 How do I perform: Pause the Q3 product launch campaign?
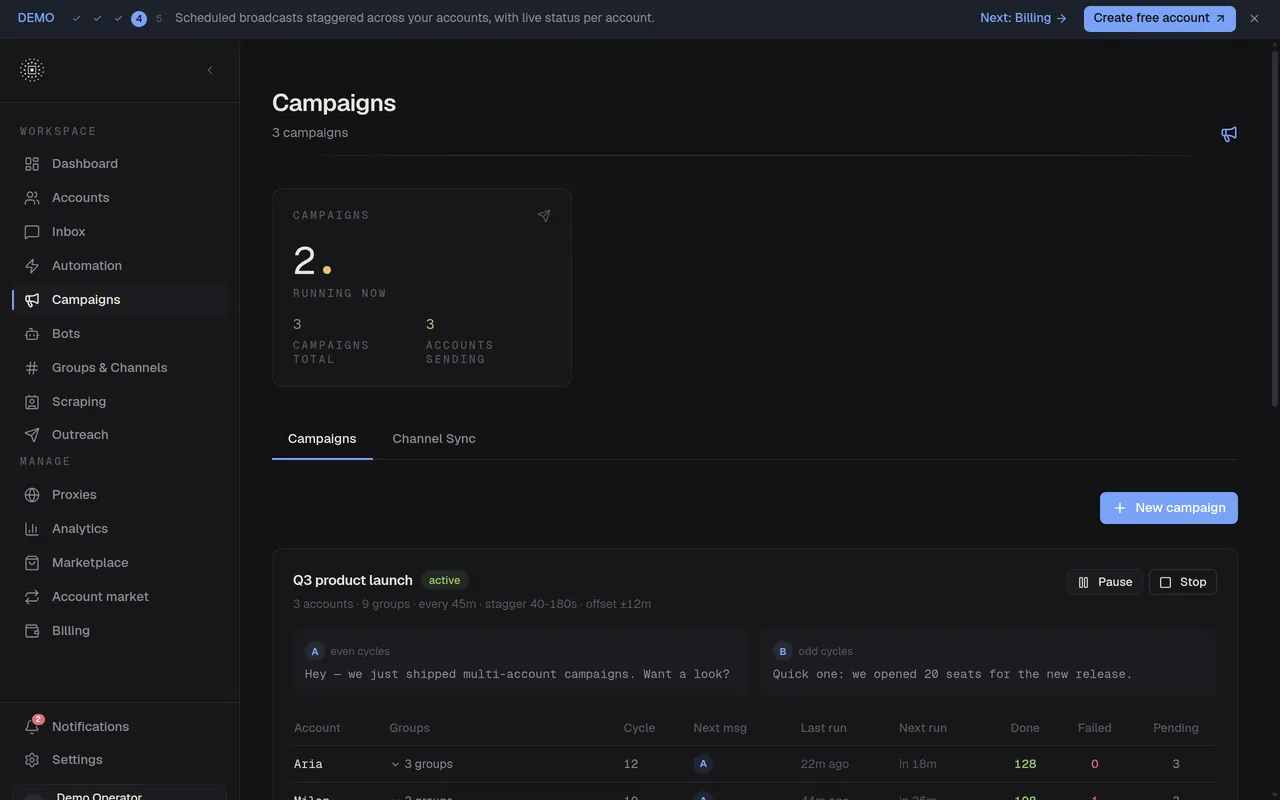click(x=1105, y=582)
